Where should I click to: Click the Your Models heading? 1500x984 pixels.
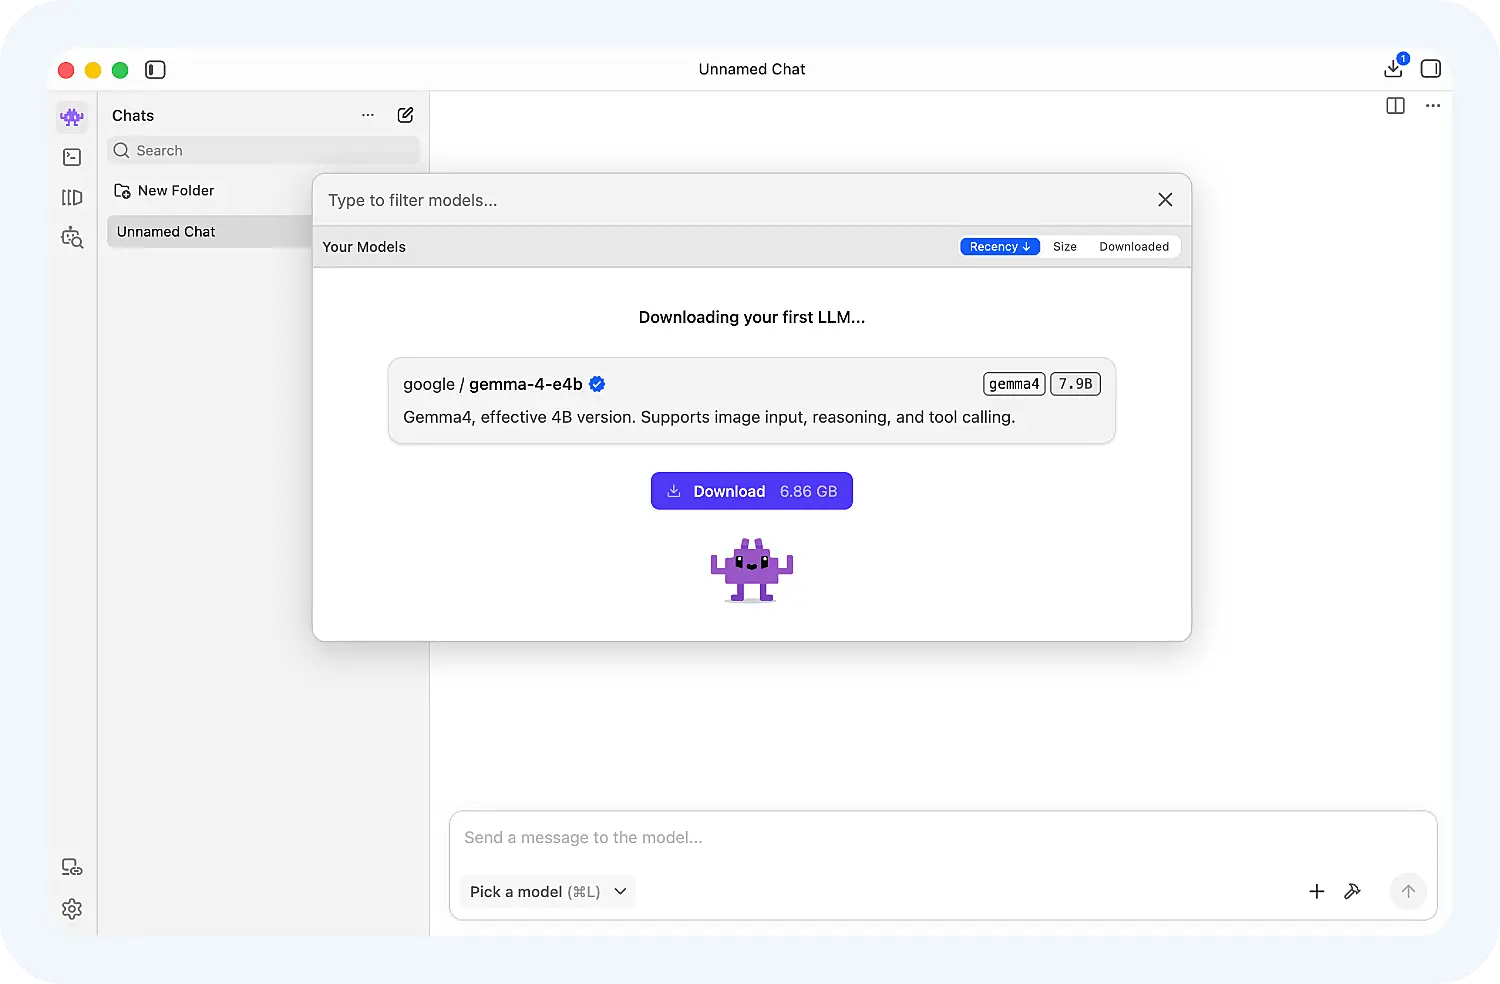[364, 247]
